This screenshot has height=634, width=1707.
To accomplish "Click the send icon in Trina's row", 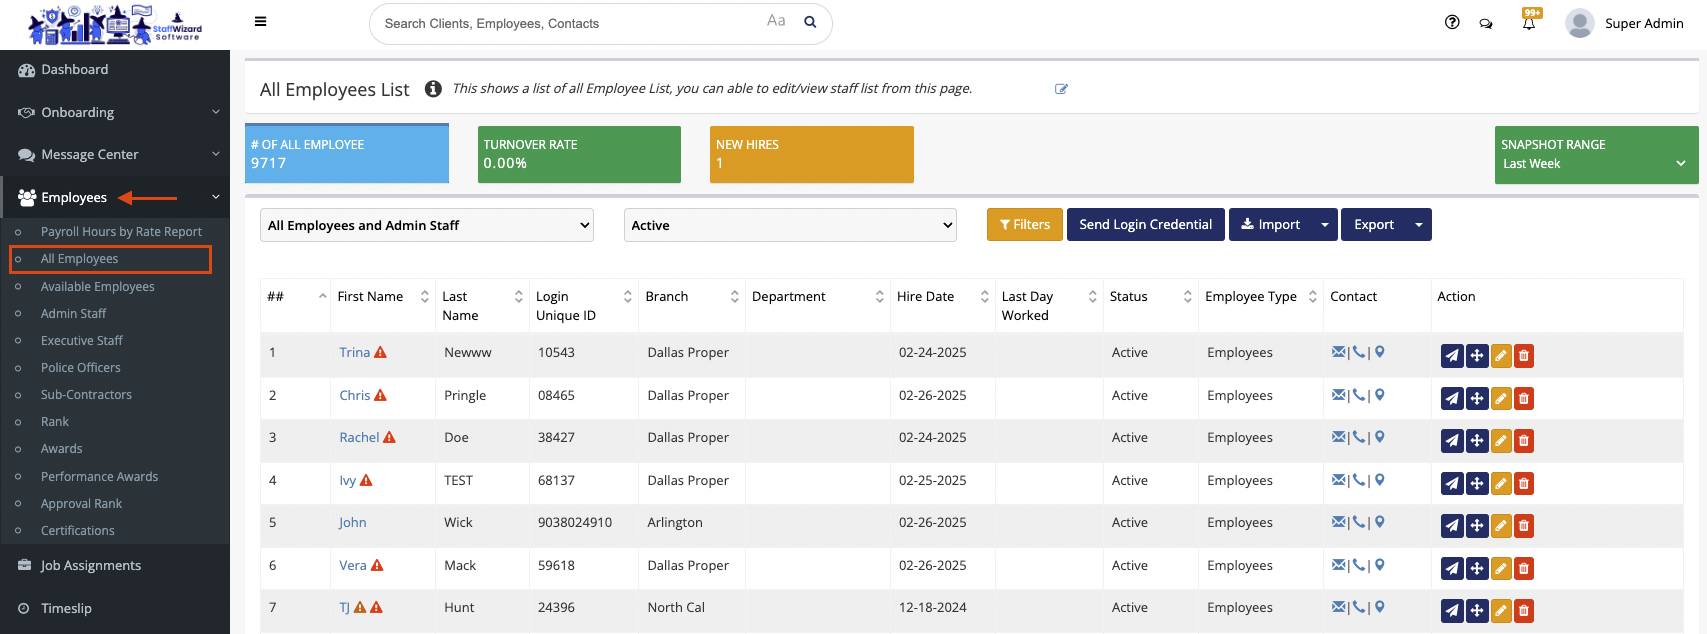I will (1452, 356).
